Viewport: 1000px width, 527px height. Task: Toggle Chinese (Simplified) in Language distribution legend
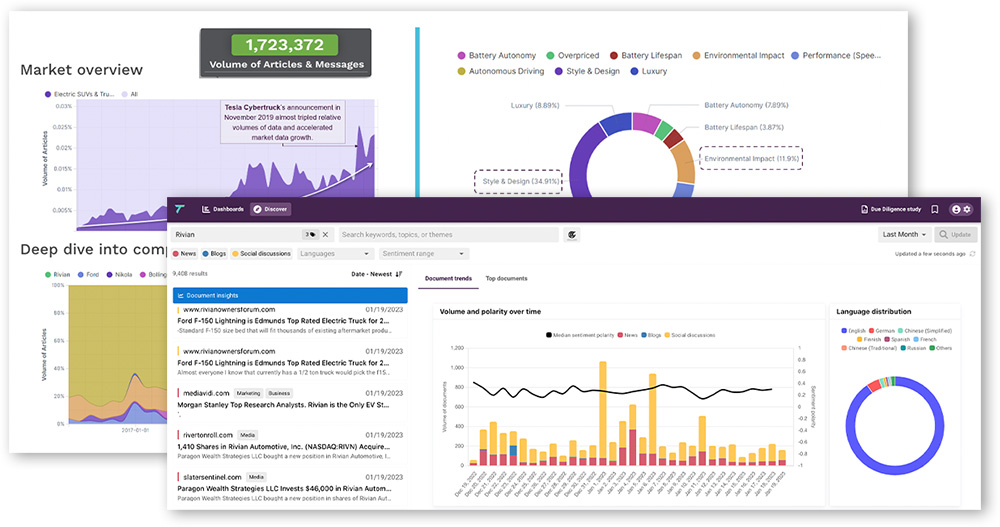pyautogui.click(x=925, y=330)
